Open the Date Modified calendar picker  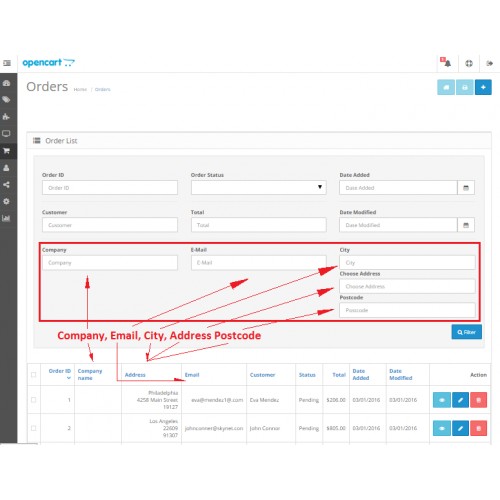pyautogui.click(x=466, y=225)
